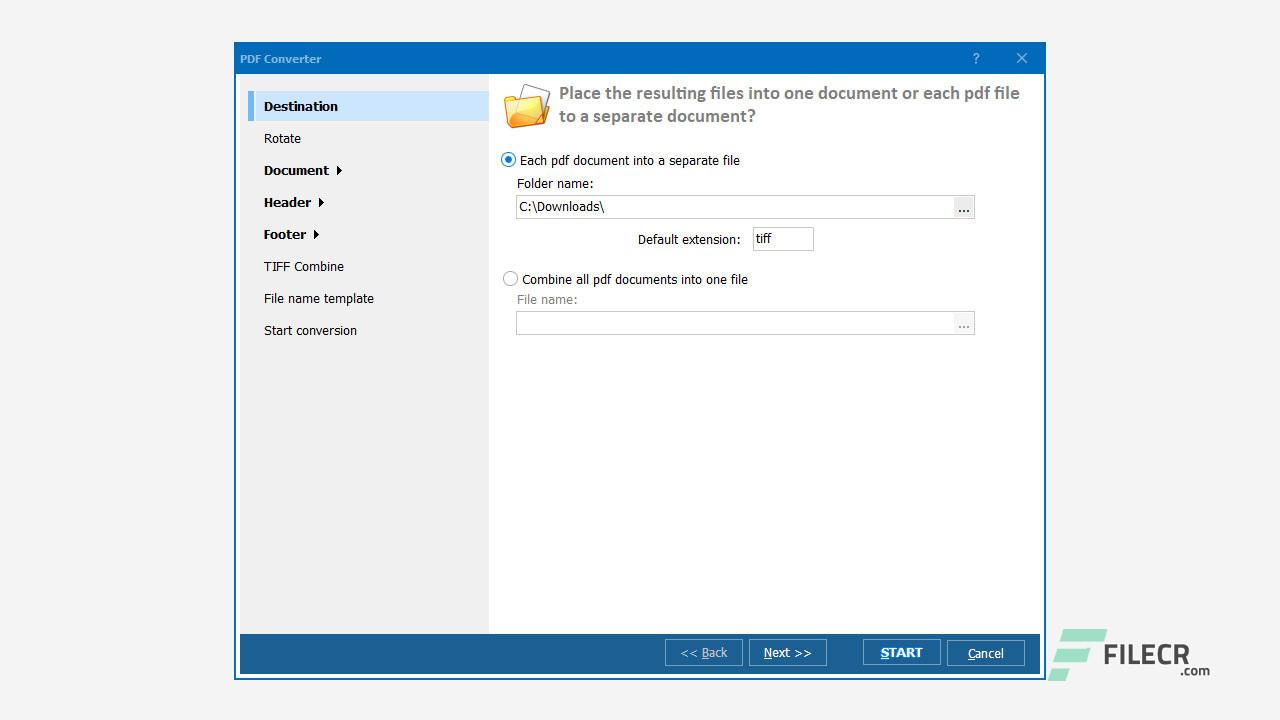This screenshot has width=1280, height=720.
Task: Click the << Back button
Action: (703, 652)
